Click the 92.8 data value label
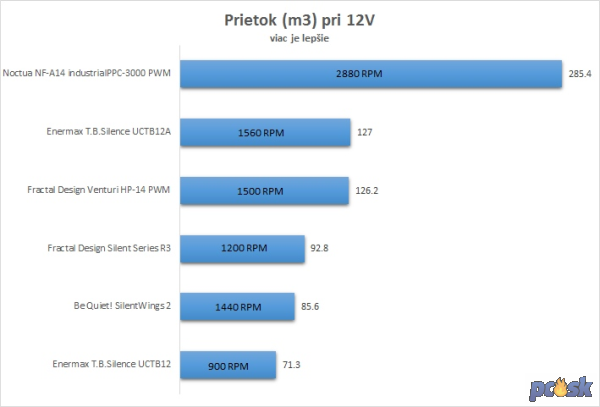This screenshot has width=600, height=407. 319,248
